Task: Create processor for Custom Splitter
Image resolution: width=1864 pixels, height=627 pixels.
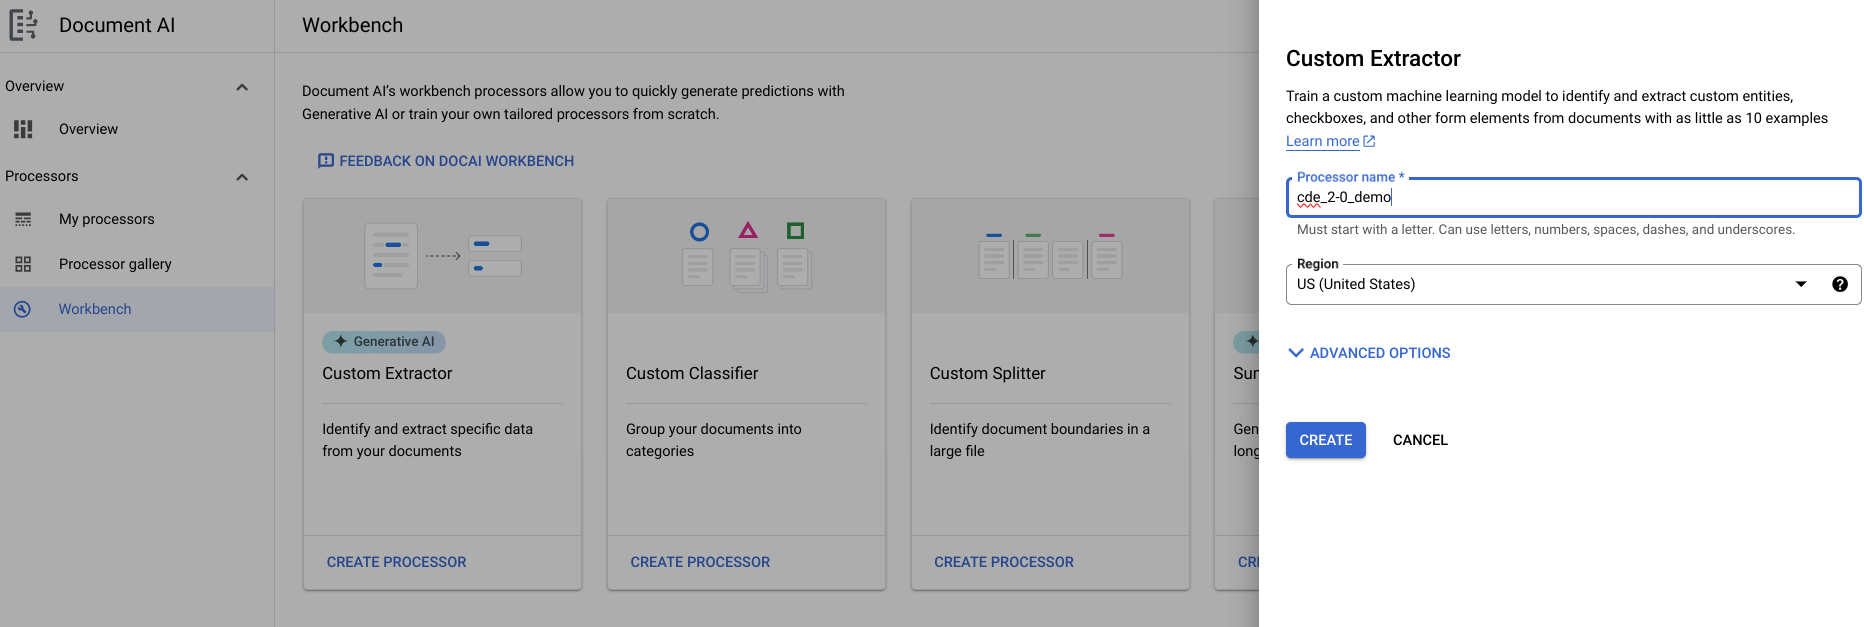Action: click(1003, 562)
